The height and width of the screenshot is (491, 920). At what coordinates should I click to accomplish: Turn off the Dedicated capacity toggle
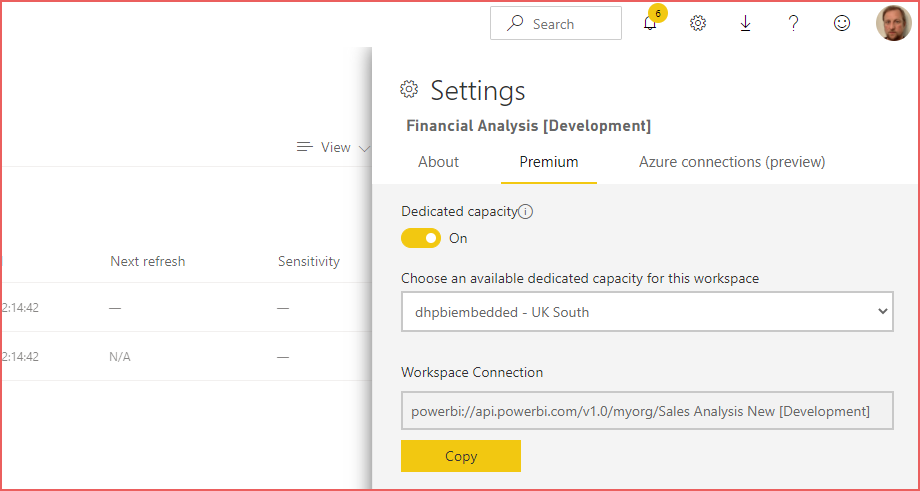coord(421,238)
